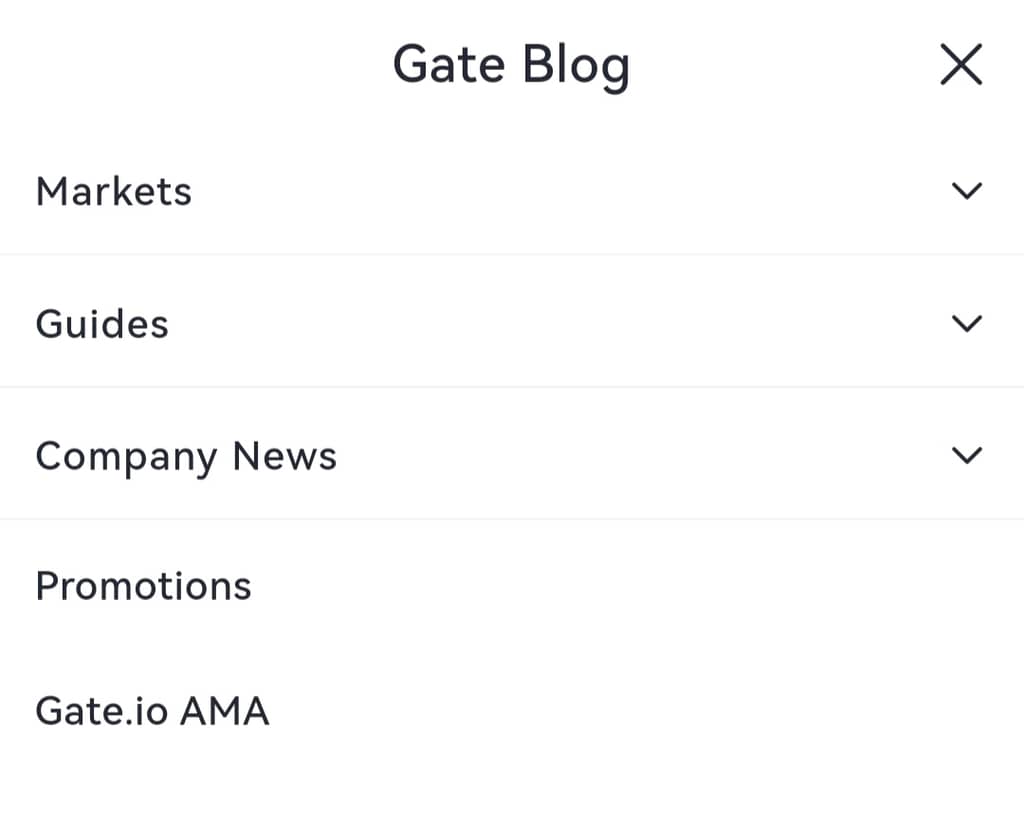Go to the Promotions page
This screenshot has height=815, width=1024.
[x=143, y=586]
